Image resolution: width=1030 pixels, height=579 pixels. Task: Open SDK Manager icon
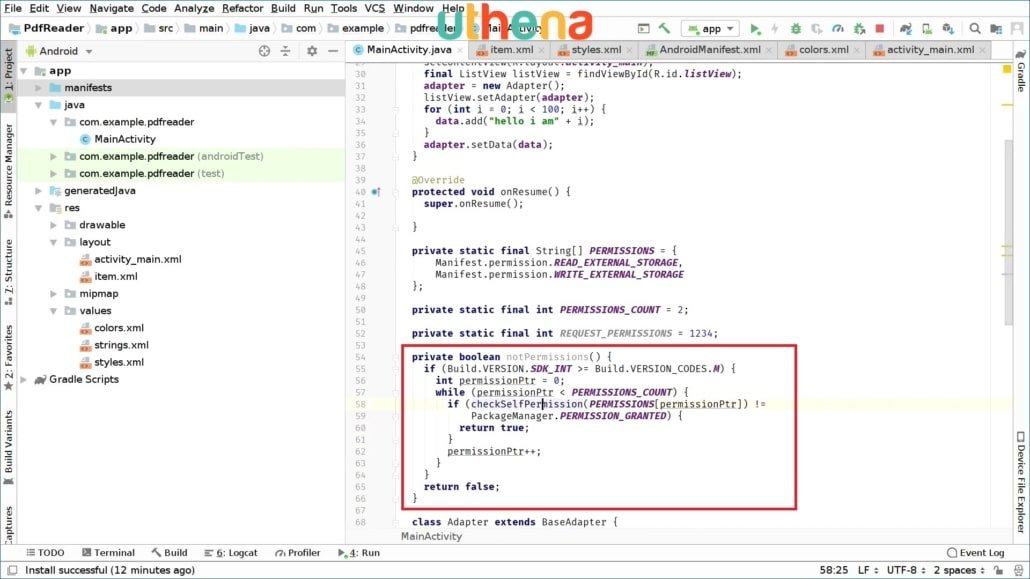tap(948, 28)
